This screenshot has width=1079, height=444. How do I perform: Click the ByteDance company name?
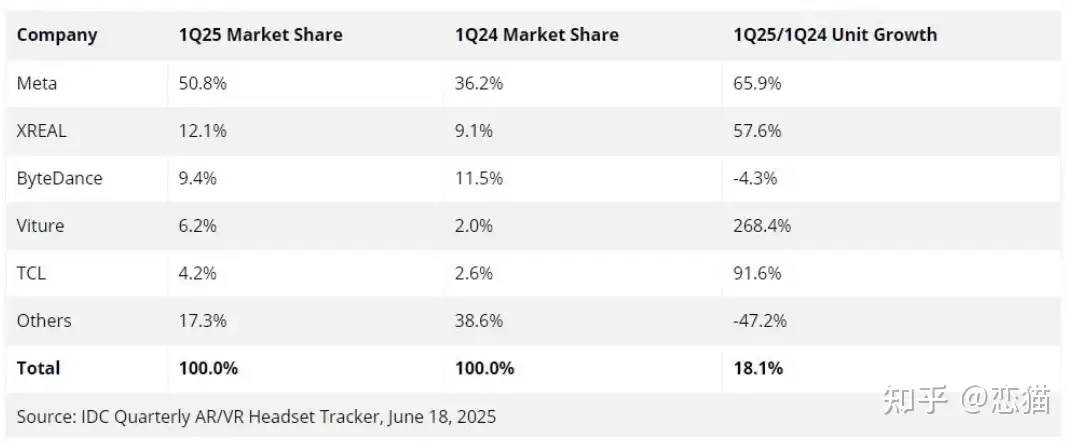(x=59, y=178)
